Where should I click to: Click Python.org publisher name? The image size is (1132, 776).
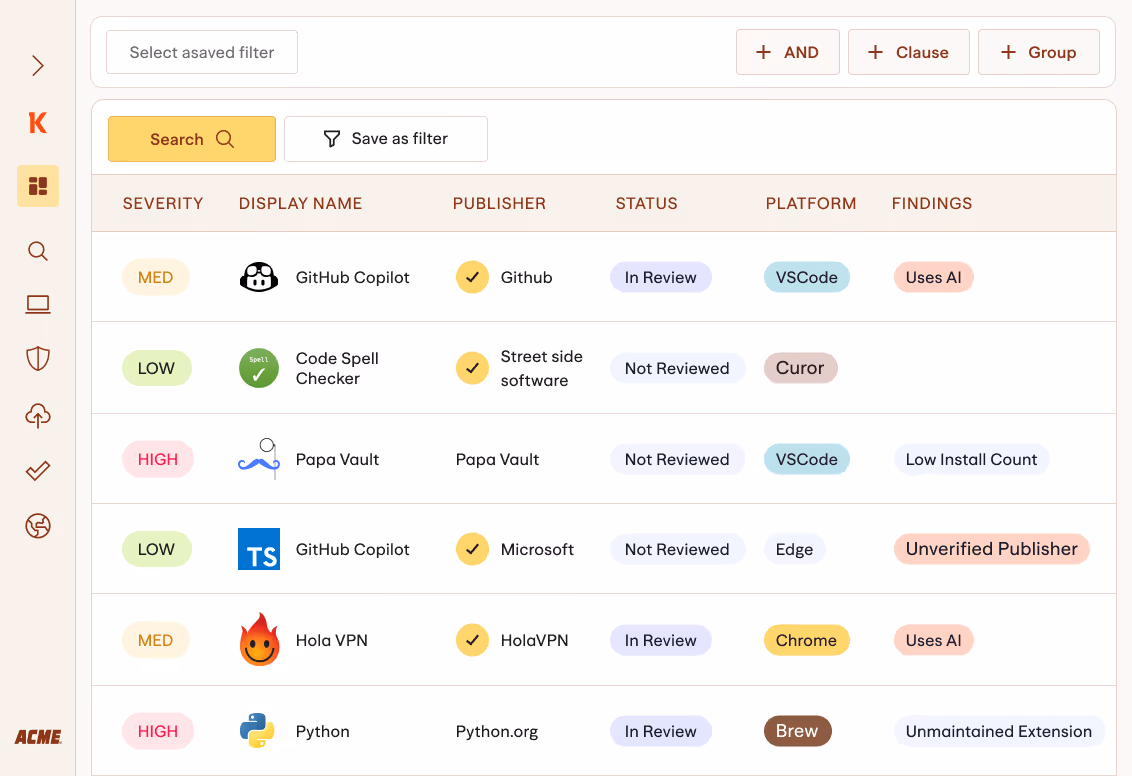click(x=497, y=731)
